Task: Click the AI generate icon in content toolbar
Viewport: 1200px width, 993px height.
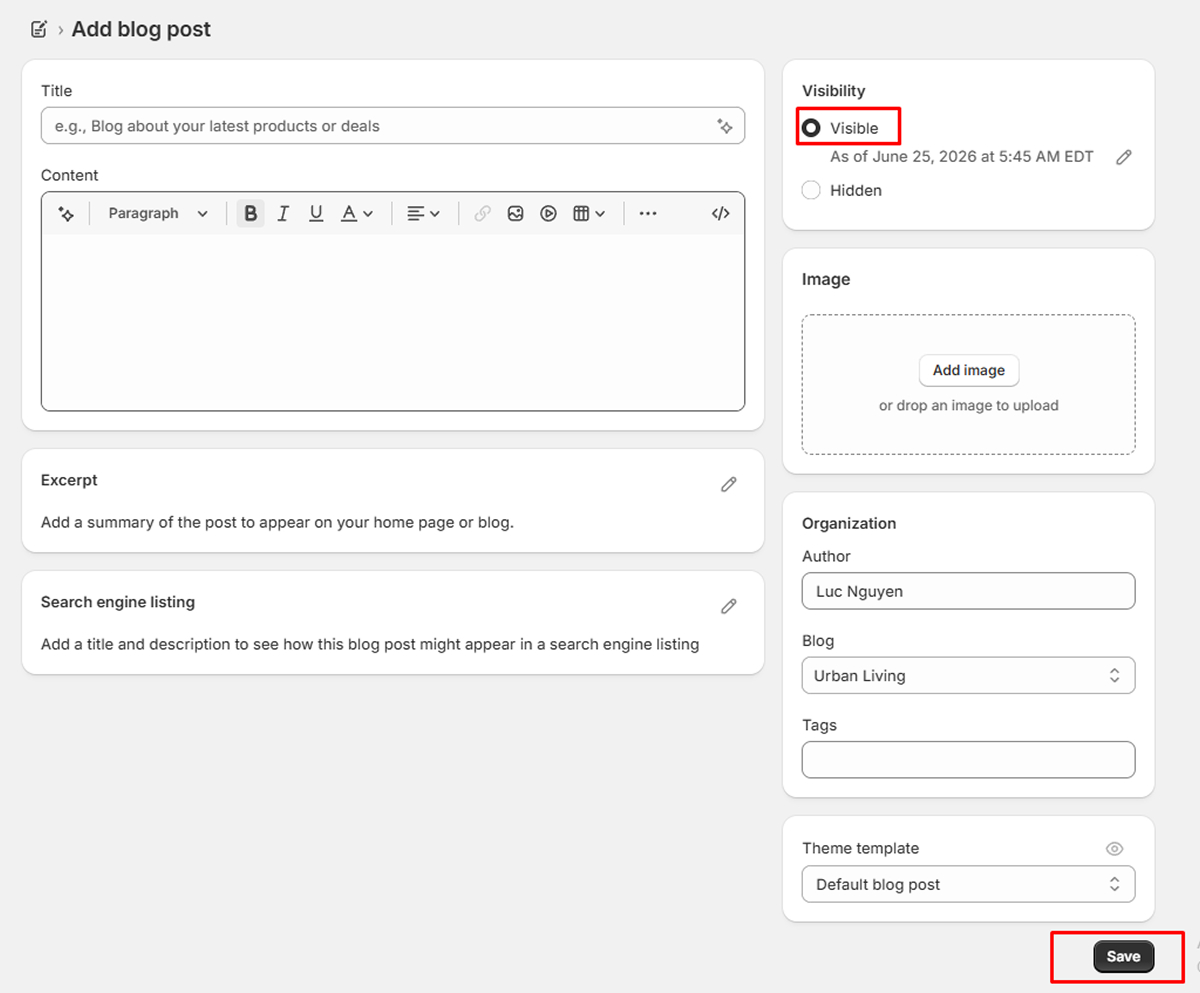Action: [66, 213]
